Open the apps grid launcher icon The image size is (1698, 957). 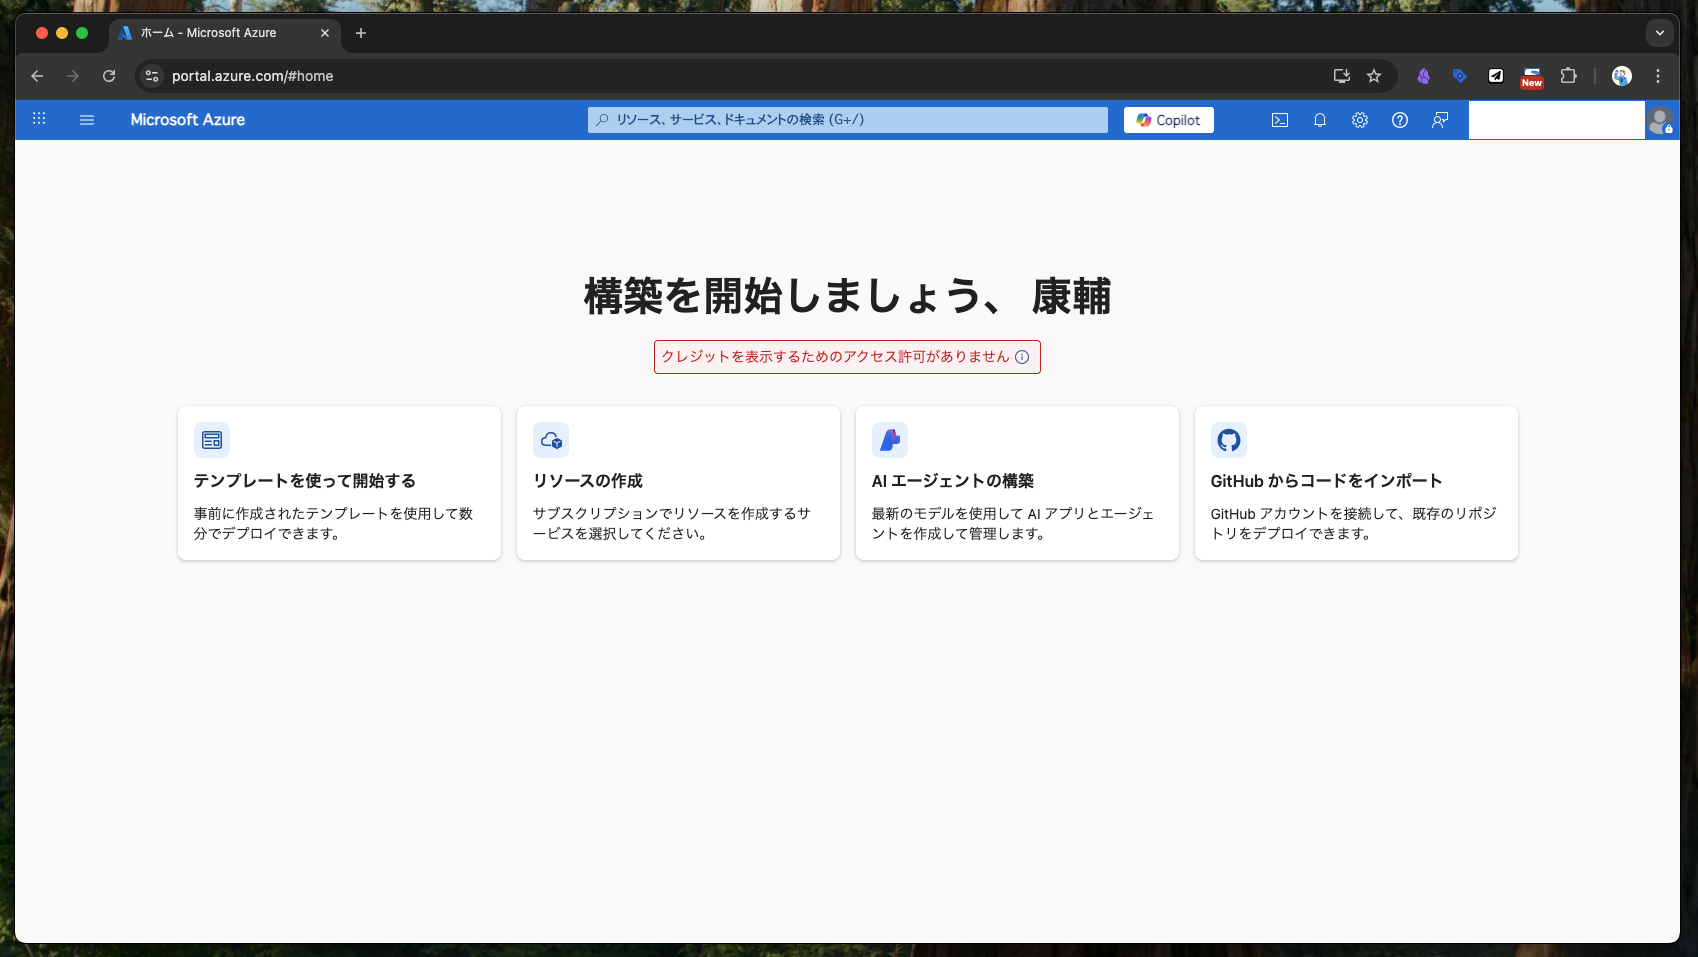point(39,119)
